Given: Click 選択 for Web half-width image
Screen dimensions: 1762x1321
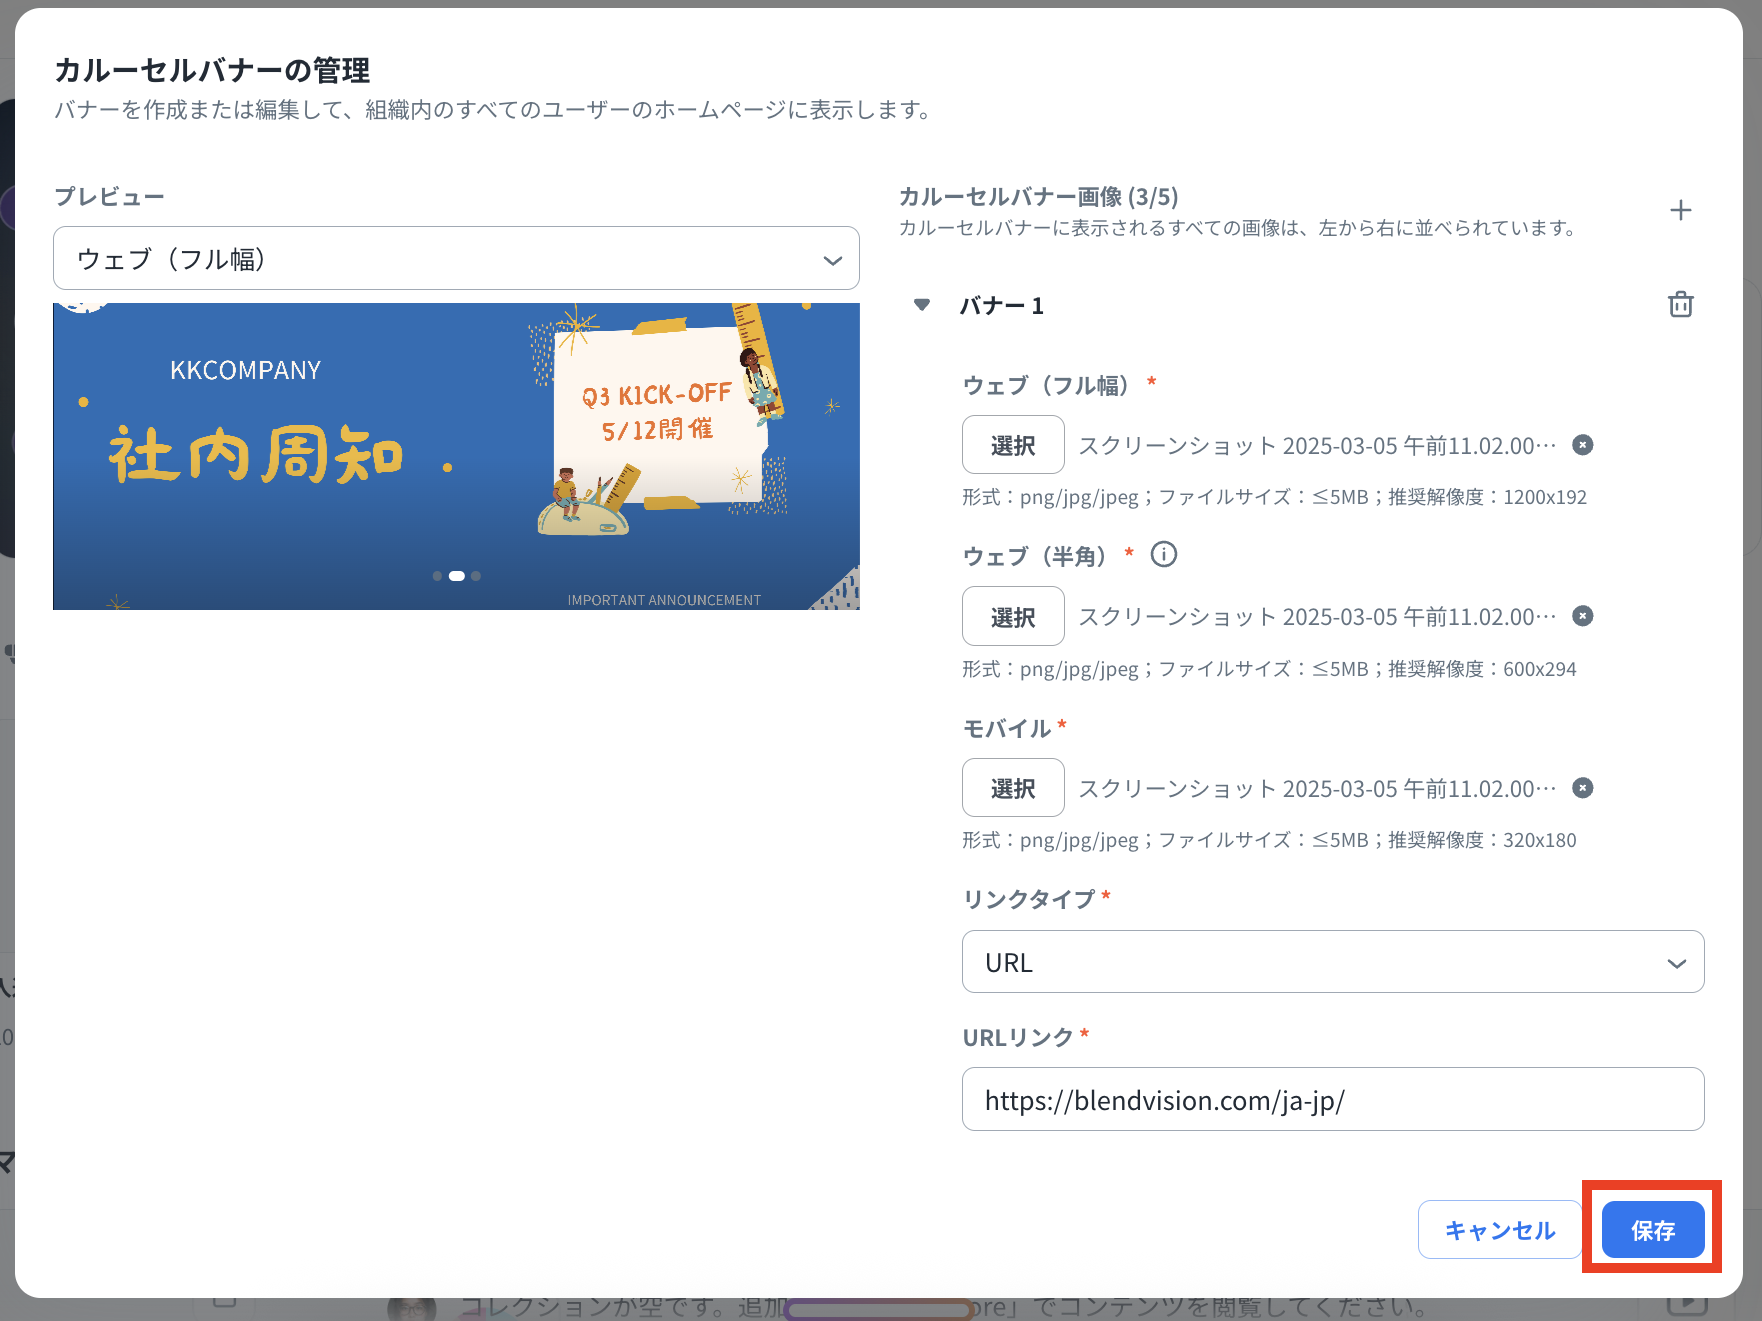Looking at the screenshot, I should 1012,617.
